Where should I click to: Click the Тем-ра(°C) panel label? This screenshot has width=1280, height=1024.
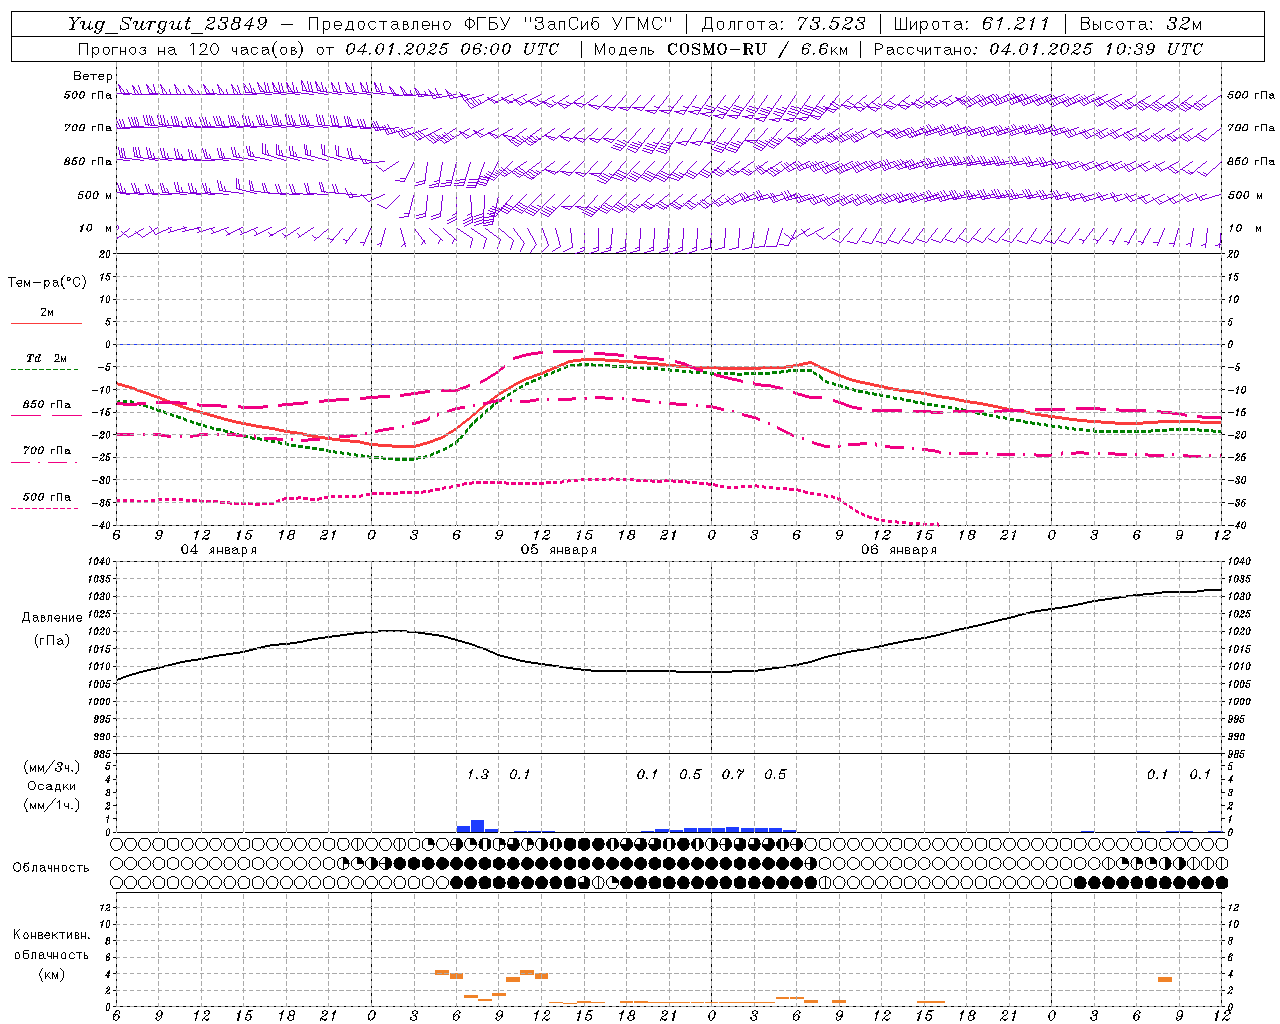[x=47, y=283]
